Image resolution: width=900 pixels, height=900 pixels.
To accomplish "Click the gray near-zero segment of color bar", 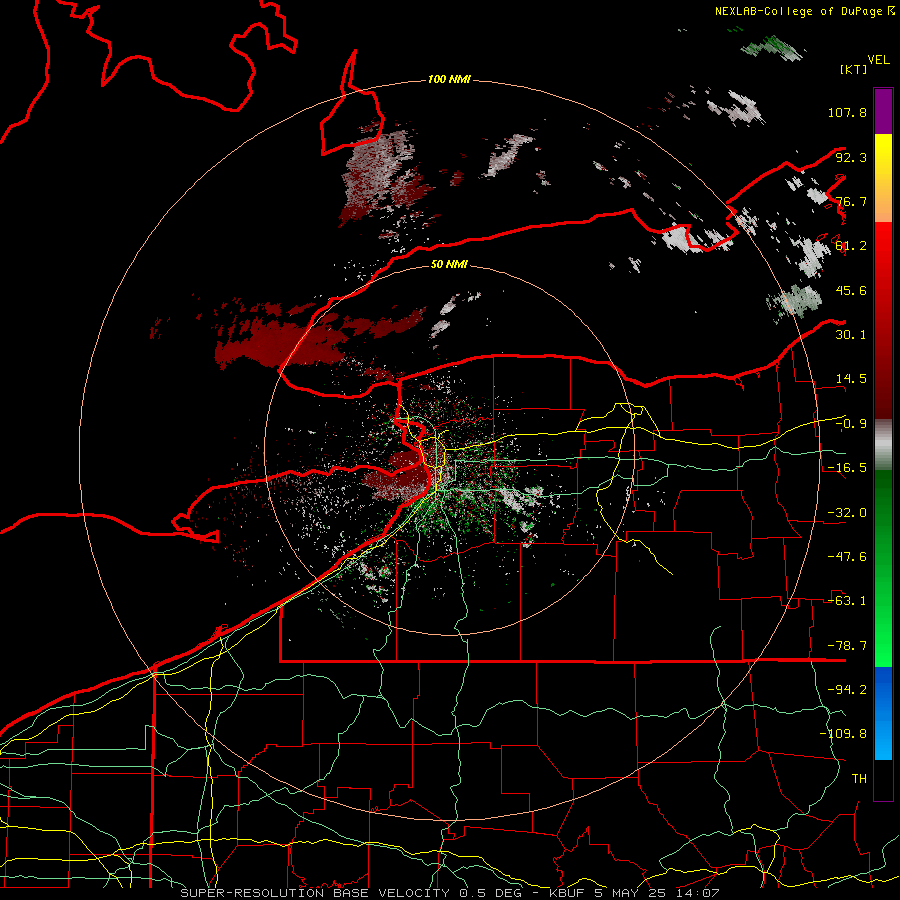I will pyautogui.click(x=883, y=445).
